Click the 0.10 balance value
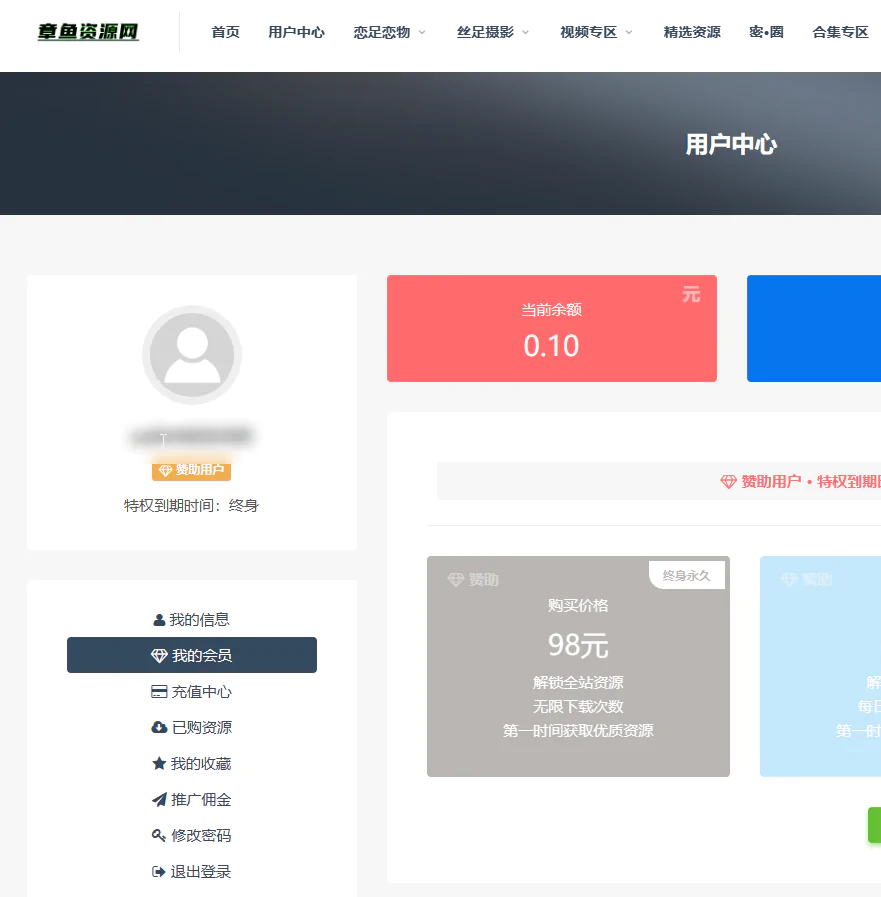 pos(551,346)
